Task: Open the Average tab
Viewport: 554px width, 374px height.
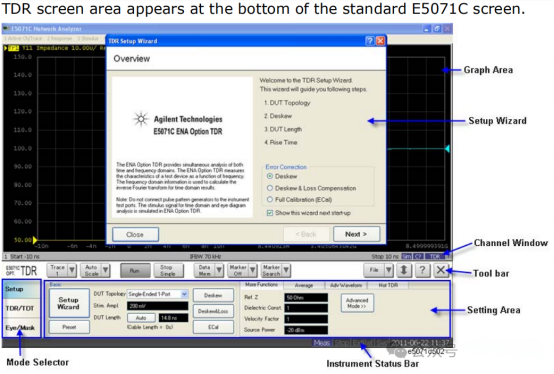Action: 304,285
